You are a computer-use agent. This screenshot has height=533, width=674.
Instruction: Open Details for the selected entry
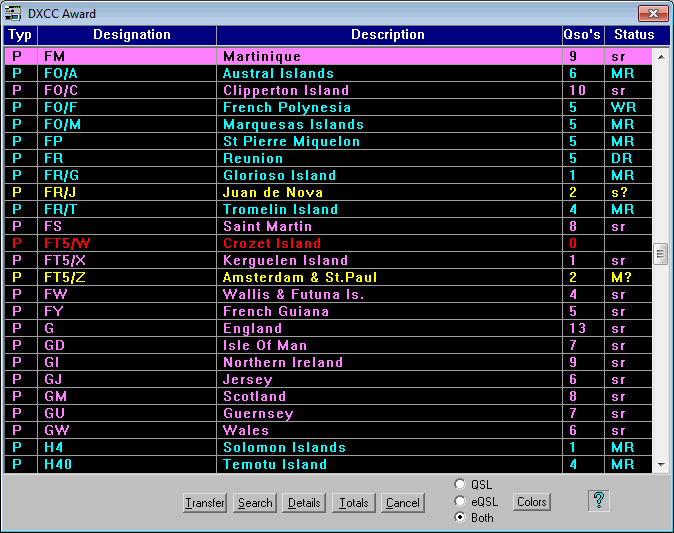point(304,503)
